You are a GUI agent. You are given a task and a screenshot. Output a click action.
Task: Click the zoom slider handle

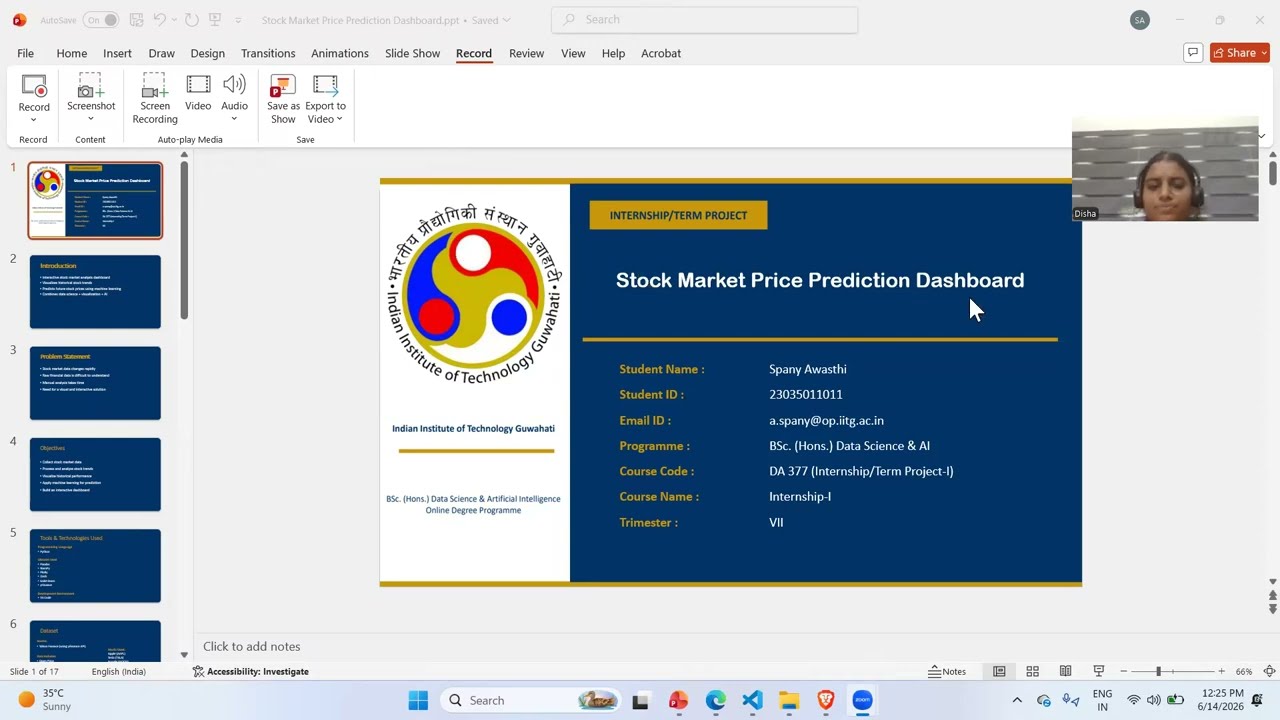click(1158, 672)
